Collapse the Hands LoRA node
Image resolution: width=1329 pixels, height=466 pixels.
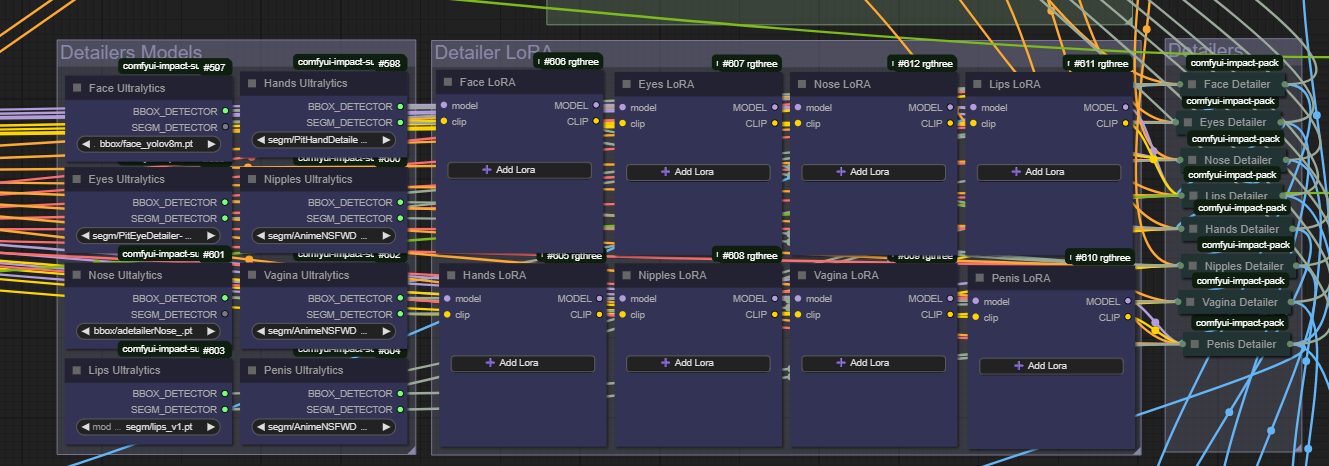451,275
